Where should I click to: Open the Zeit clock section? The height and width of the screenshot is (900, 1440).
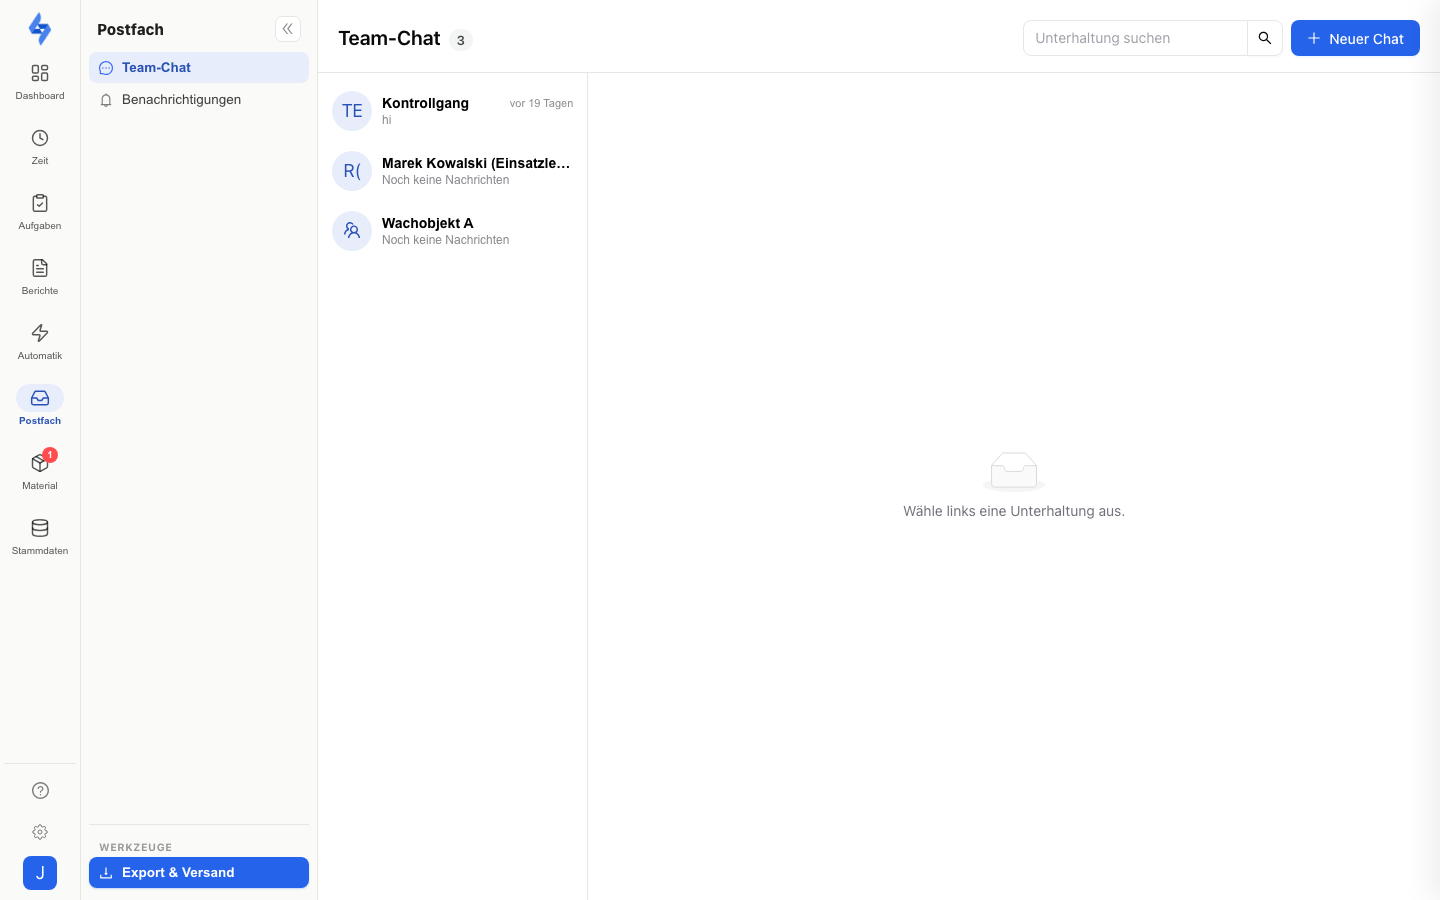coord(40,147)
